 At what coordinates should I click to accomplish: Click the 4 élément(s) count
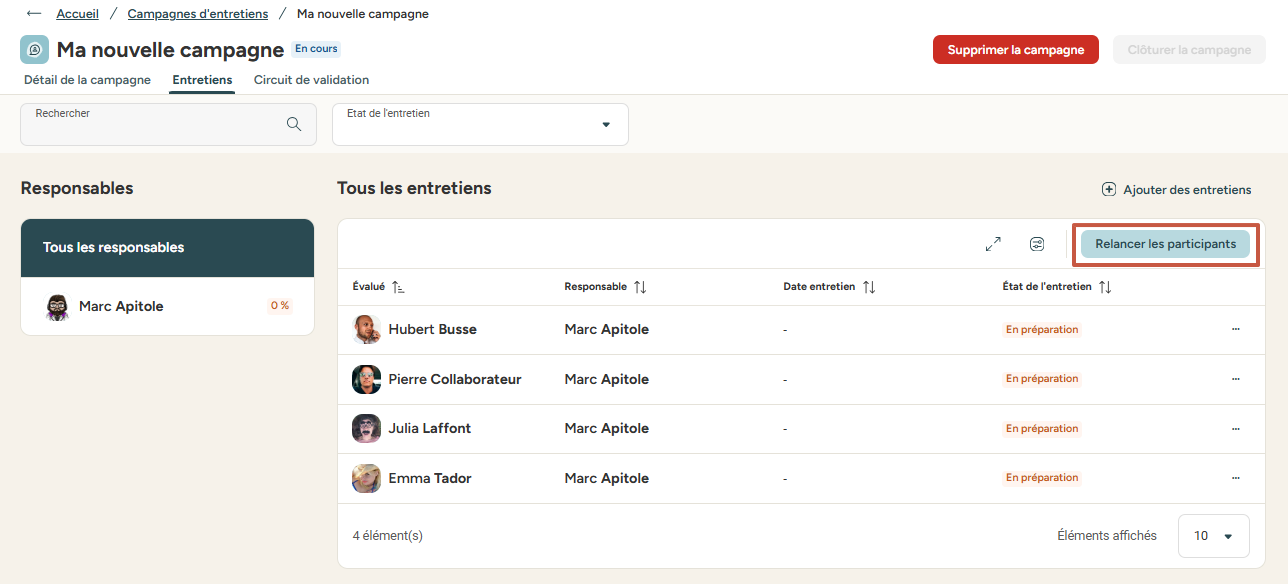click(388, 535)
